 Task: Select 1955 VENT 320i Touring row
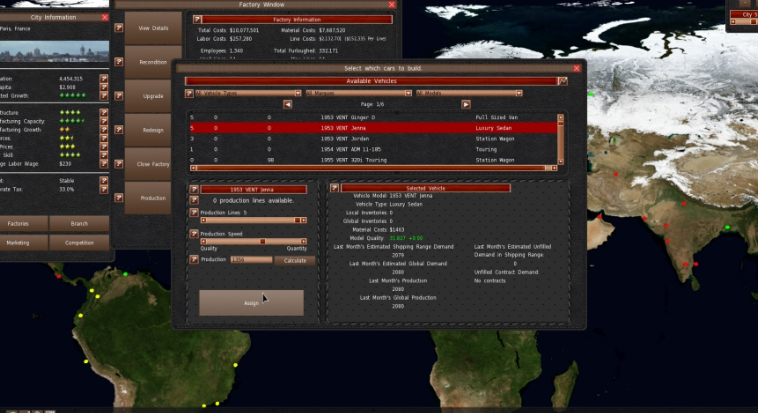tap(373, 160)
